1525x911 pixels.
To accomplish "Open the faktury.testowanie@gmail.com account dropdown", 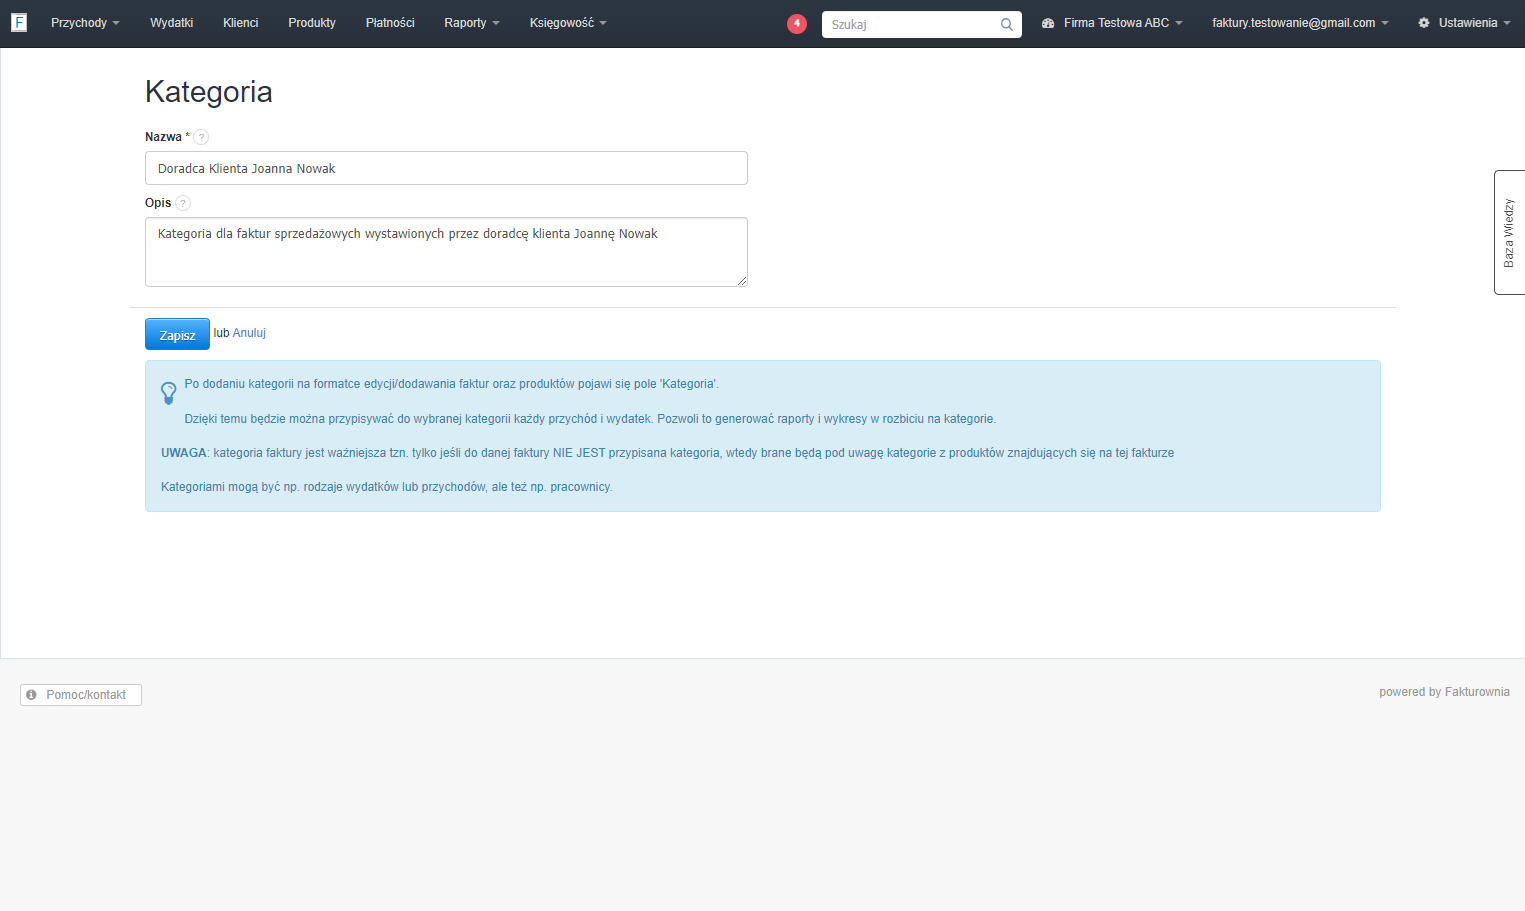I will tap(1300, 23).
